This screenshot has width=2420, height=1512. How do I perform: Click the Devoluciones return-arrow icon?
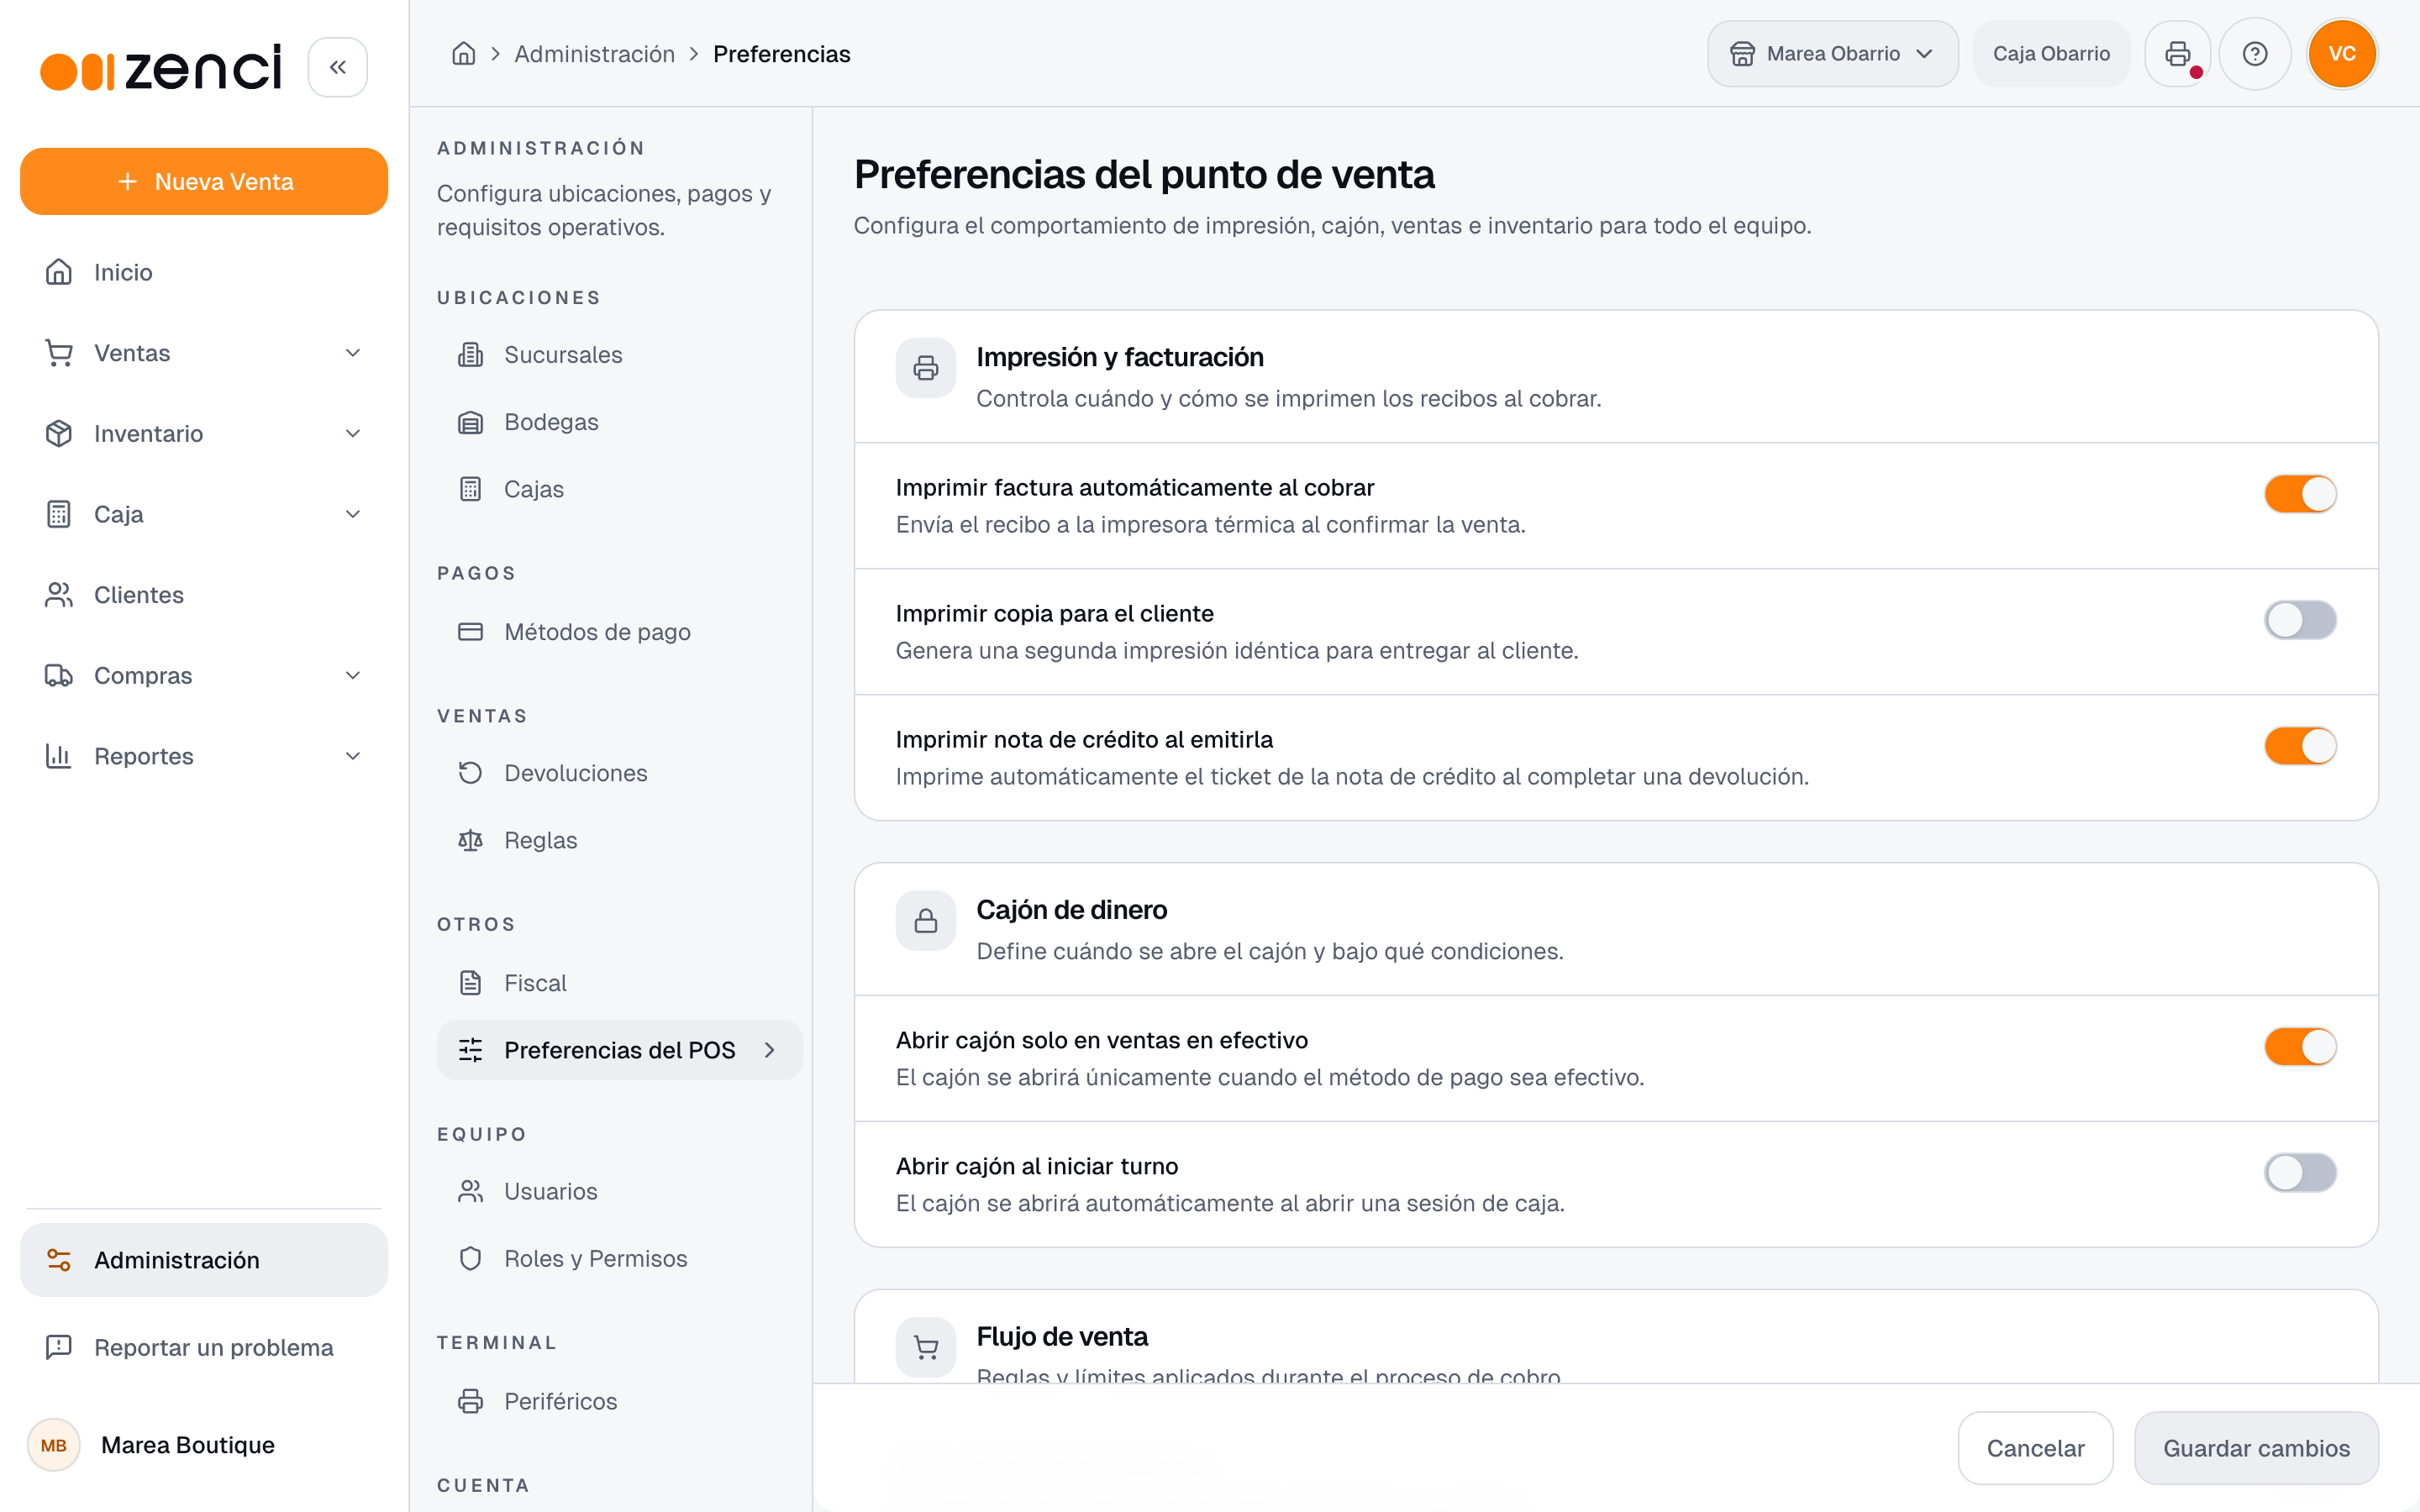(470, 773)
